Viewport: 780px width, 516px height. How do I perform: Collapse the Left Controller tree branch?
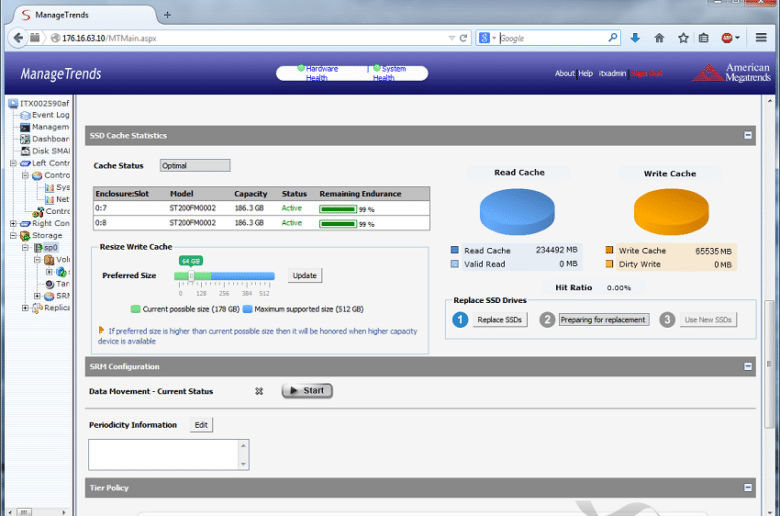coord(13,163)
